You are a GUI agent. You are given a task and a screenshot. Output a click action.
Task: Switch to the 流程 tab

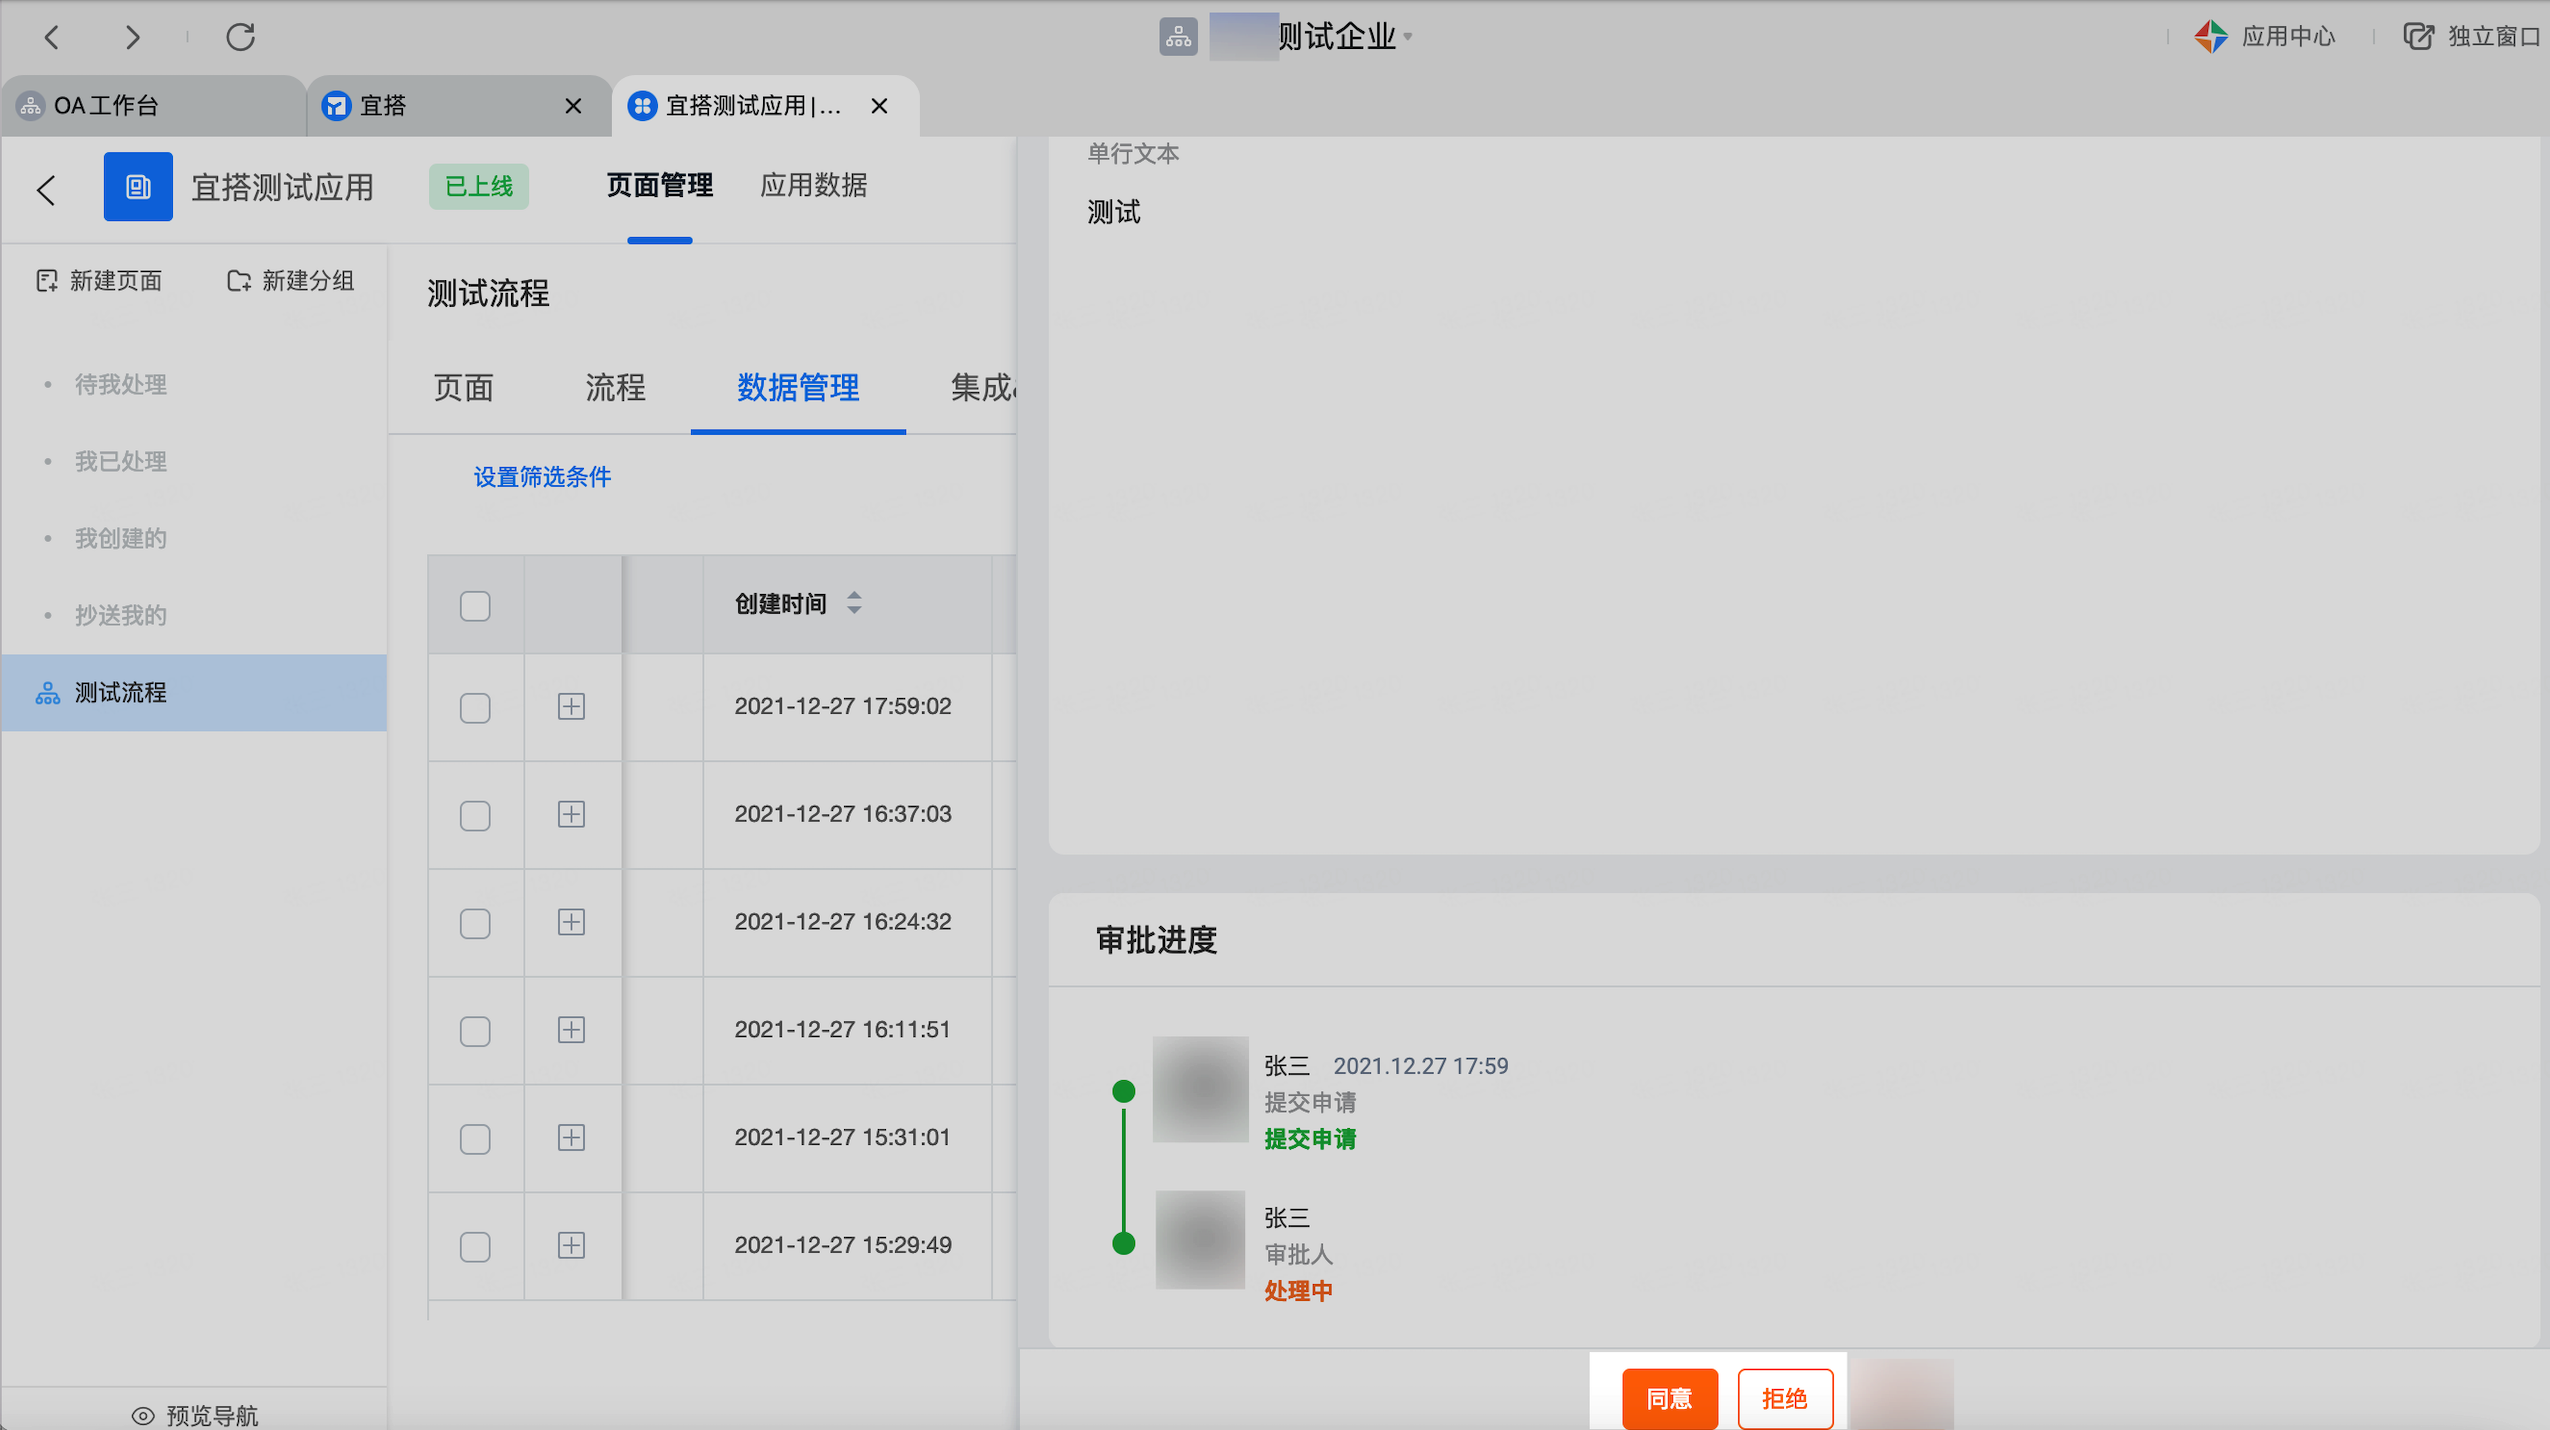615,388
